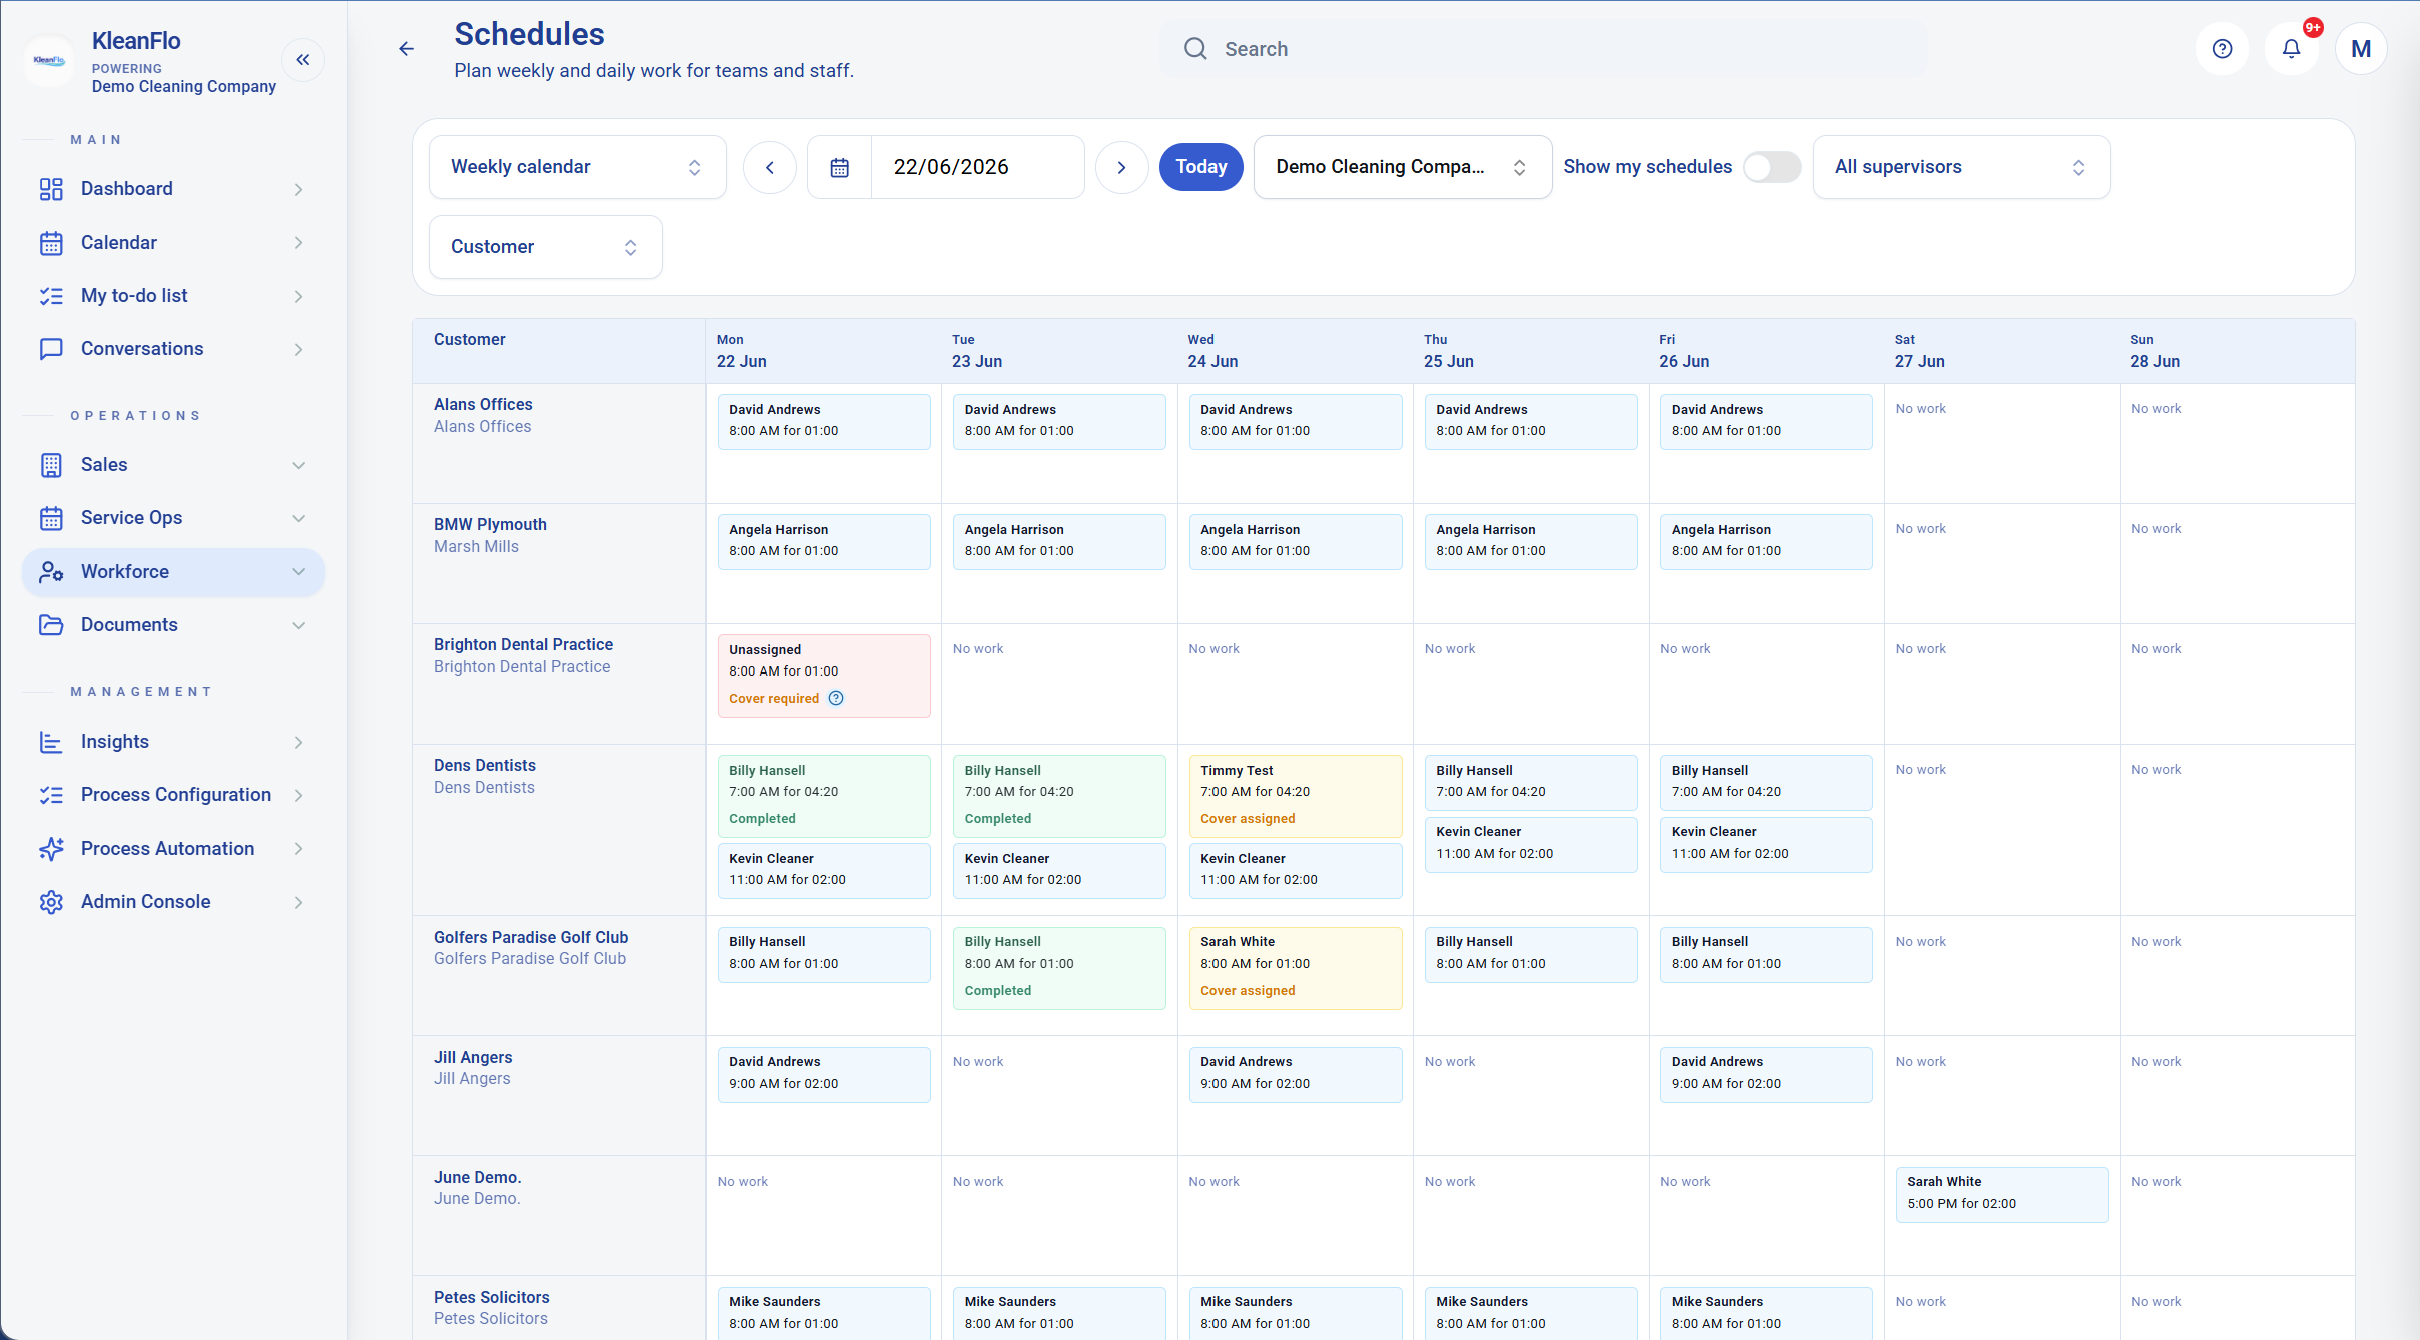Open the help question mark icon
This screenshot has width=2420, height=1340.
[2222, 49]
